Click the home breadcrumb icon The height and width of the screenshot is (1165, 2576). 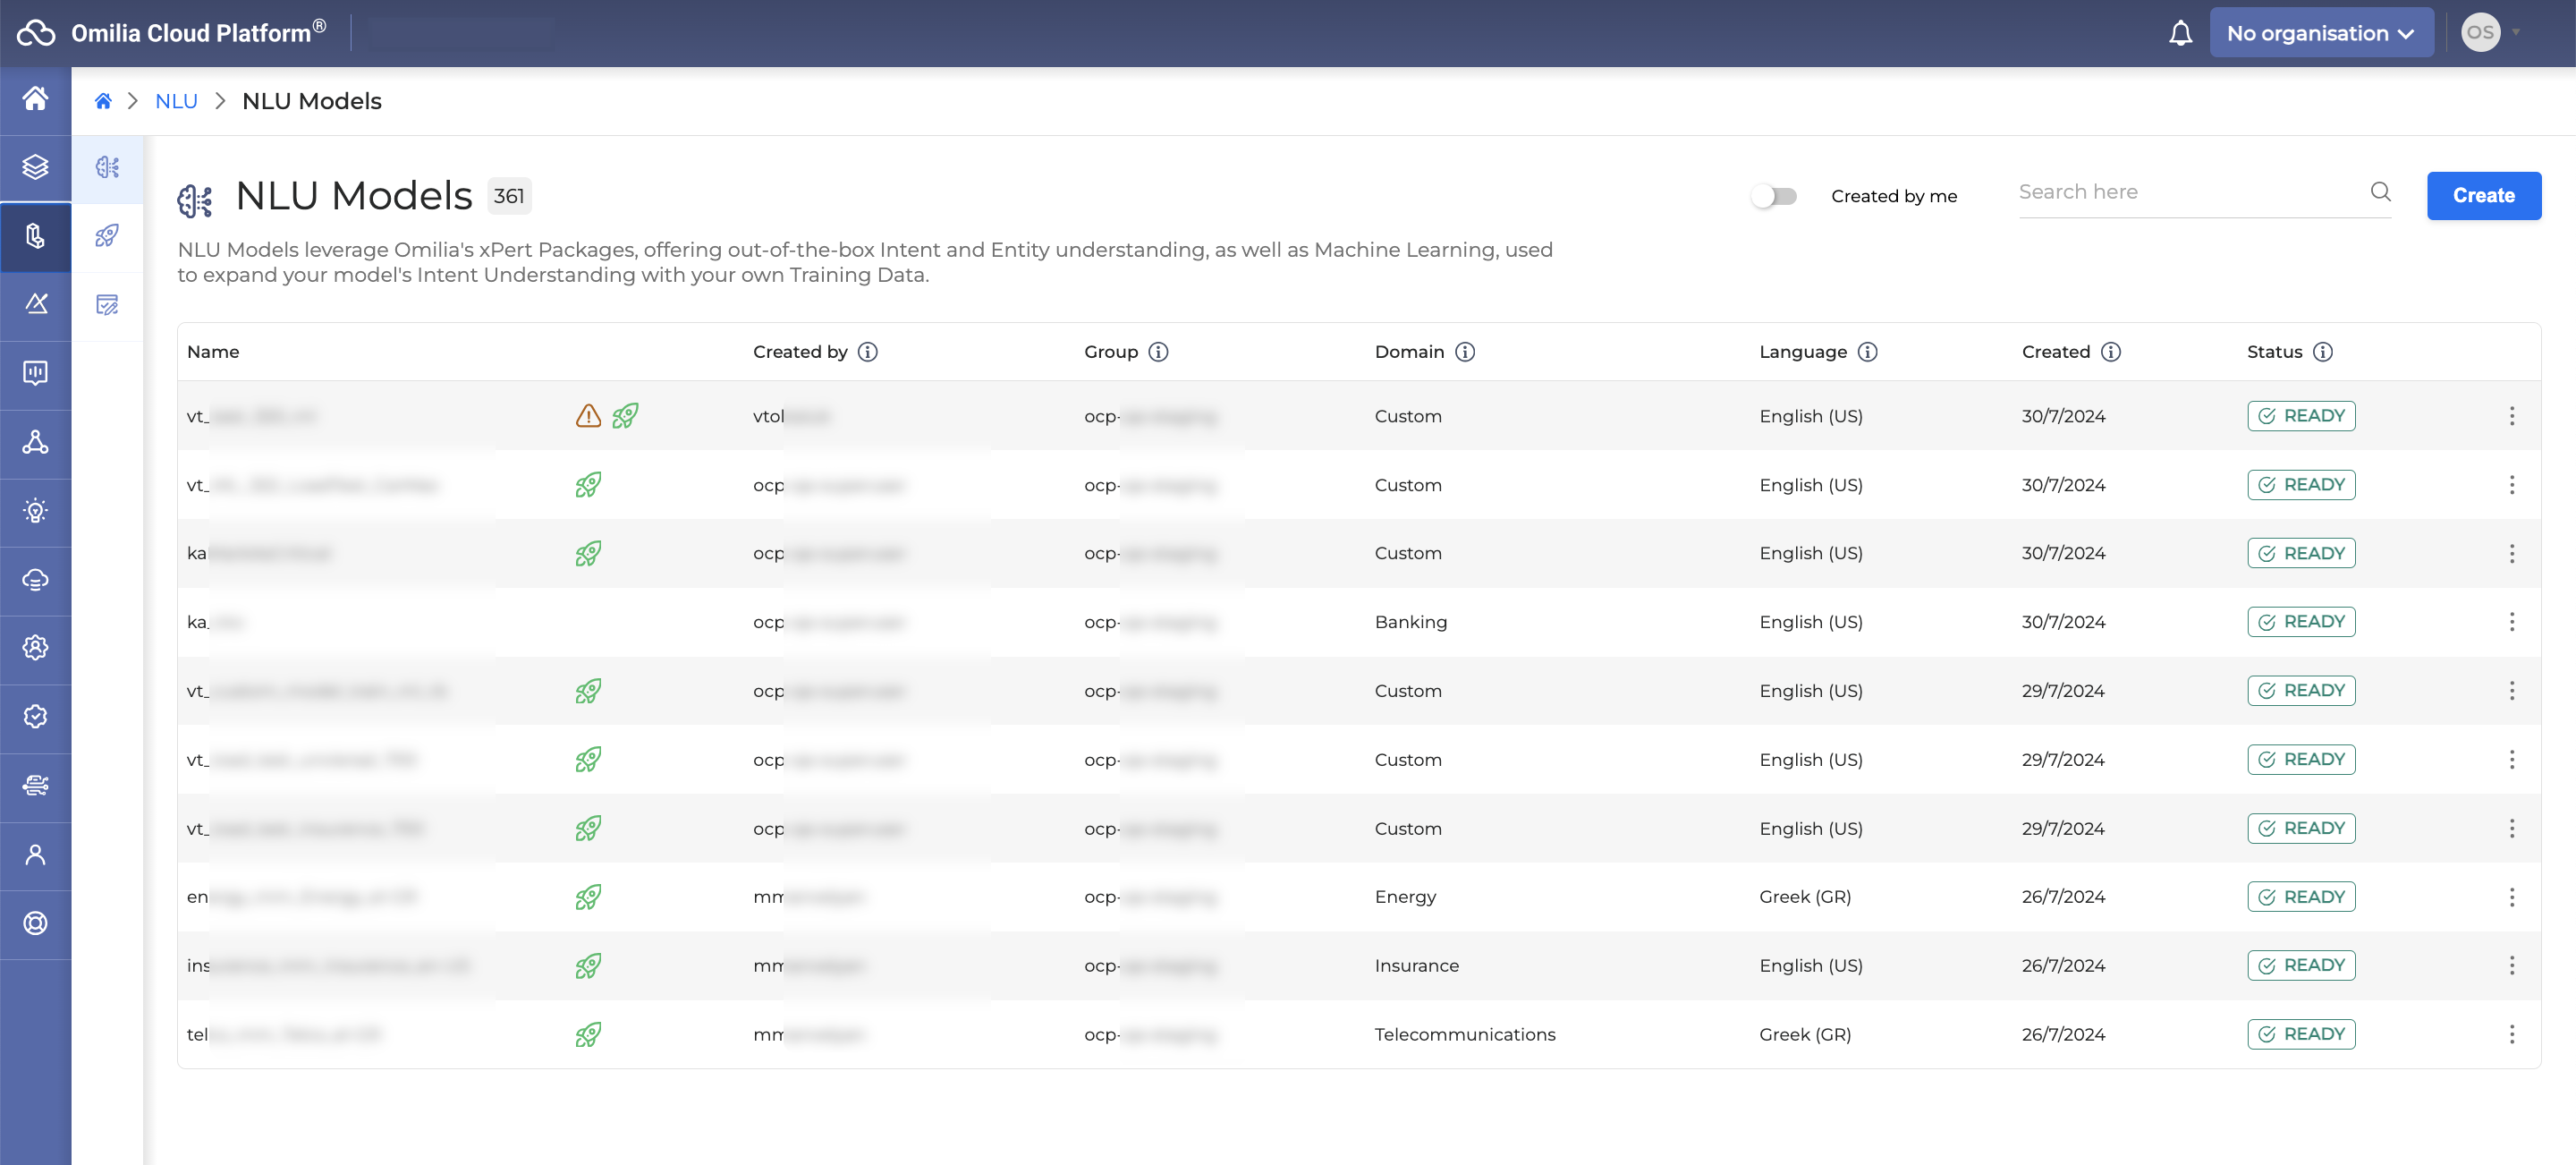click(100, 100)
